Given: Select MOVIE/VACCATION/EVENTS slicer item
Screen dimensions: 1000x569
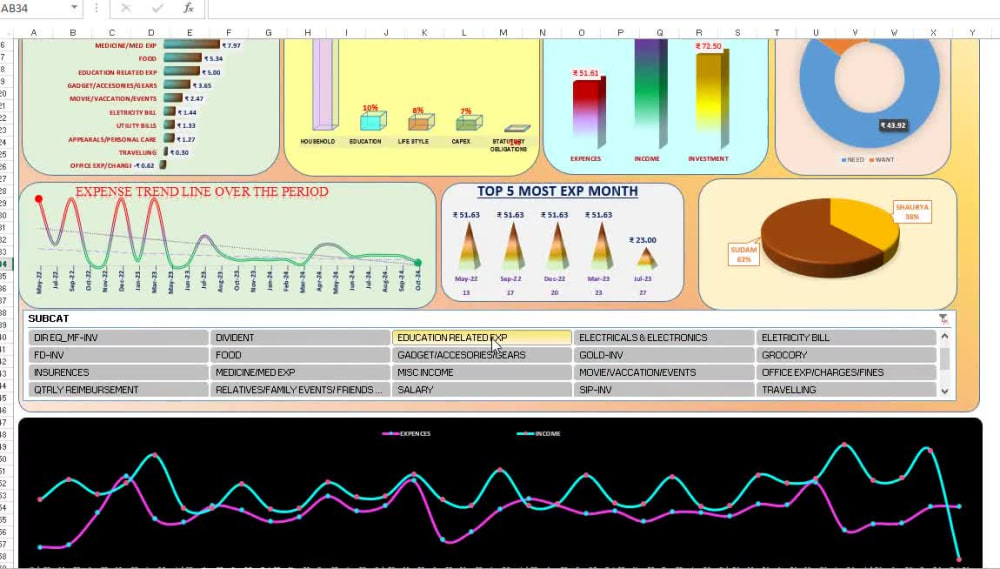Looking at the screenshot, I should click(x=664, y=372).
